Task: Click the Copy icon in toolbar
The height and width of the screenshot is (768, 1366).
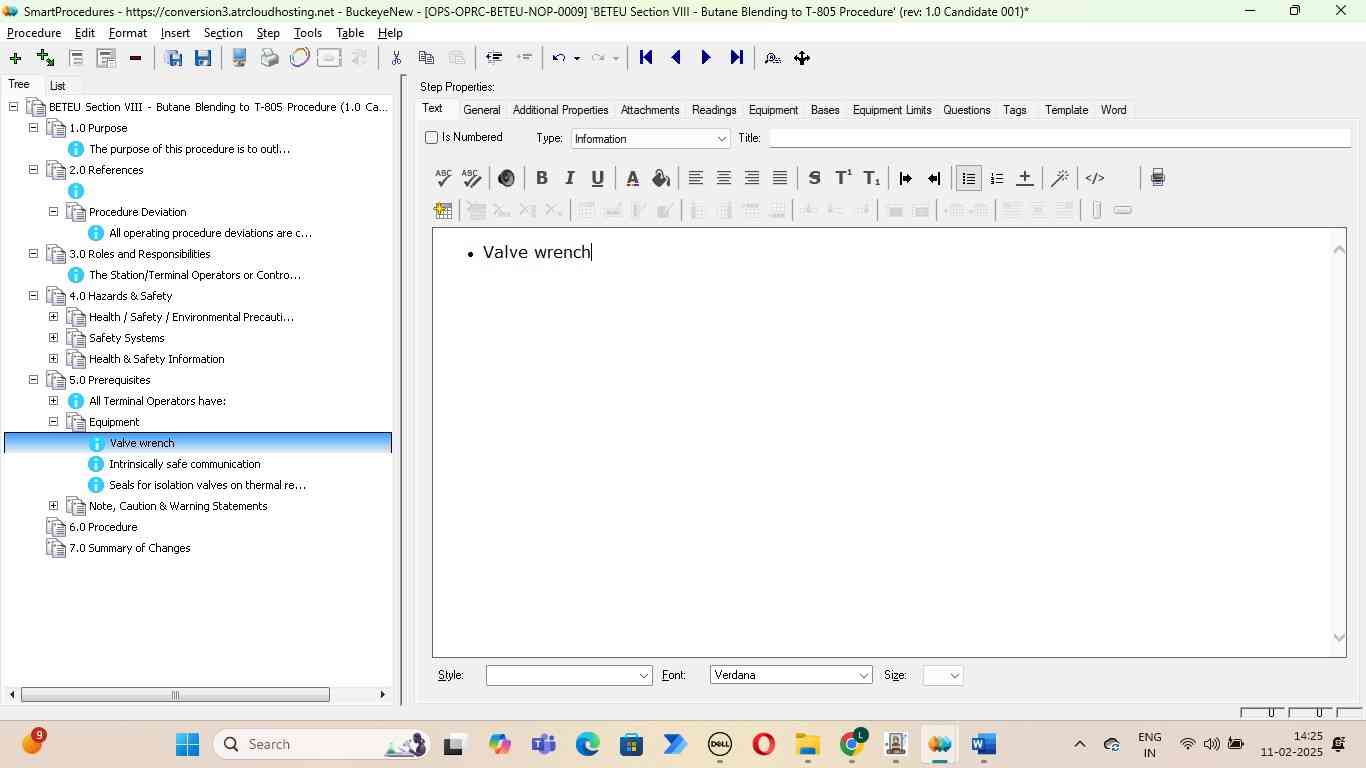Action: tap(426, 58)
